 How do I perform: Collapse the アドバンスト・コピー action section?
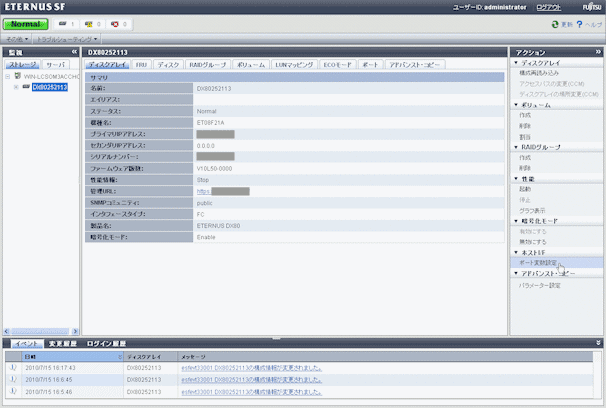tap(516, 273)
